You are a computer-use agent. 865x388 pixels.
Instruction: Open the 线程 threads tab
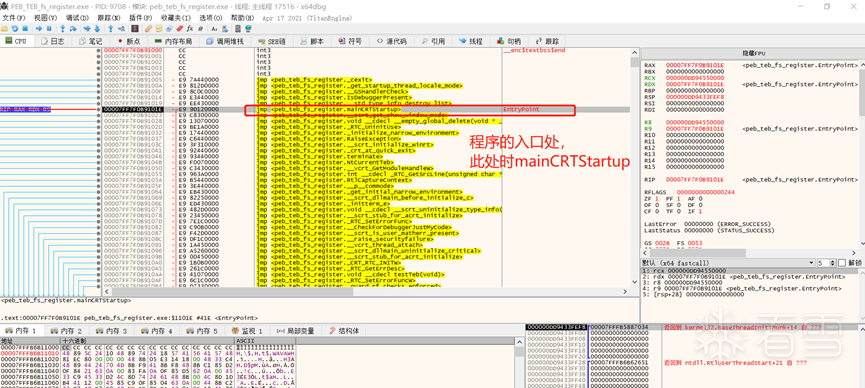pos(471,41)
